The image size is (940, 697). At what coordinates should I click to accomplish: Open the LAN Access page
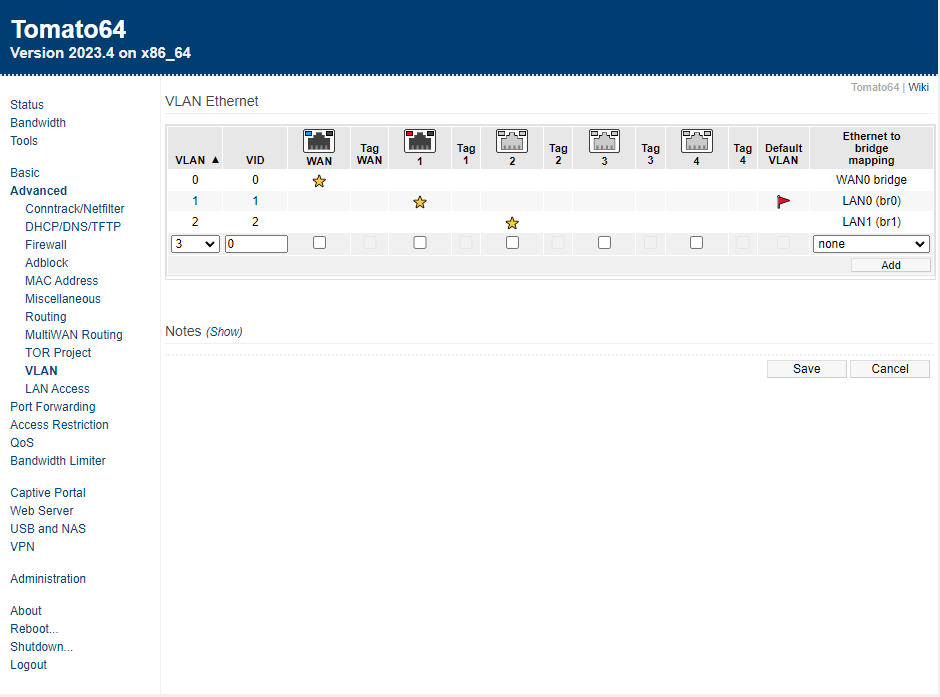[x=57, y=389]
